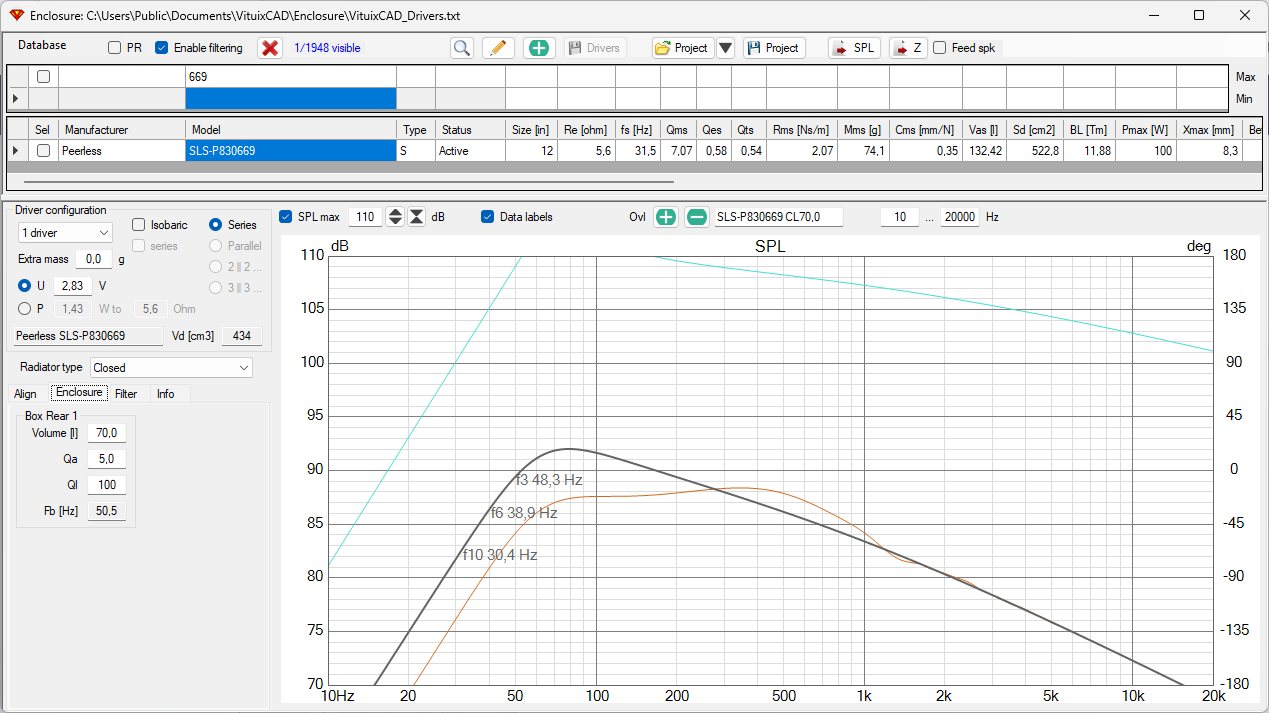Screen dimensions: 1269x713
Task: Toggle the Isobaric checkbox
Action: pyautogui.click(x=140, y=225)
